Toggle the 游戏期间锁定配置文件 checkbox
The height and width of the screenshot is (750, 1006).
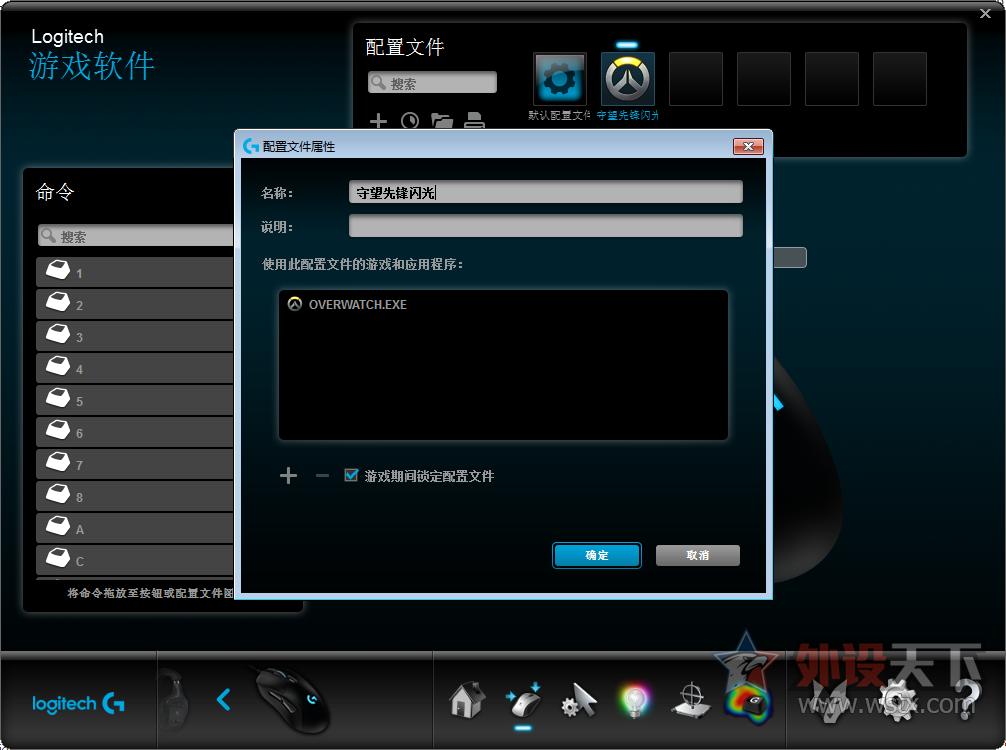pyautogui.click(x=351, y=475)
